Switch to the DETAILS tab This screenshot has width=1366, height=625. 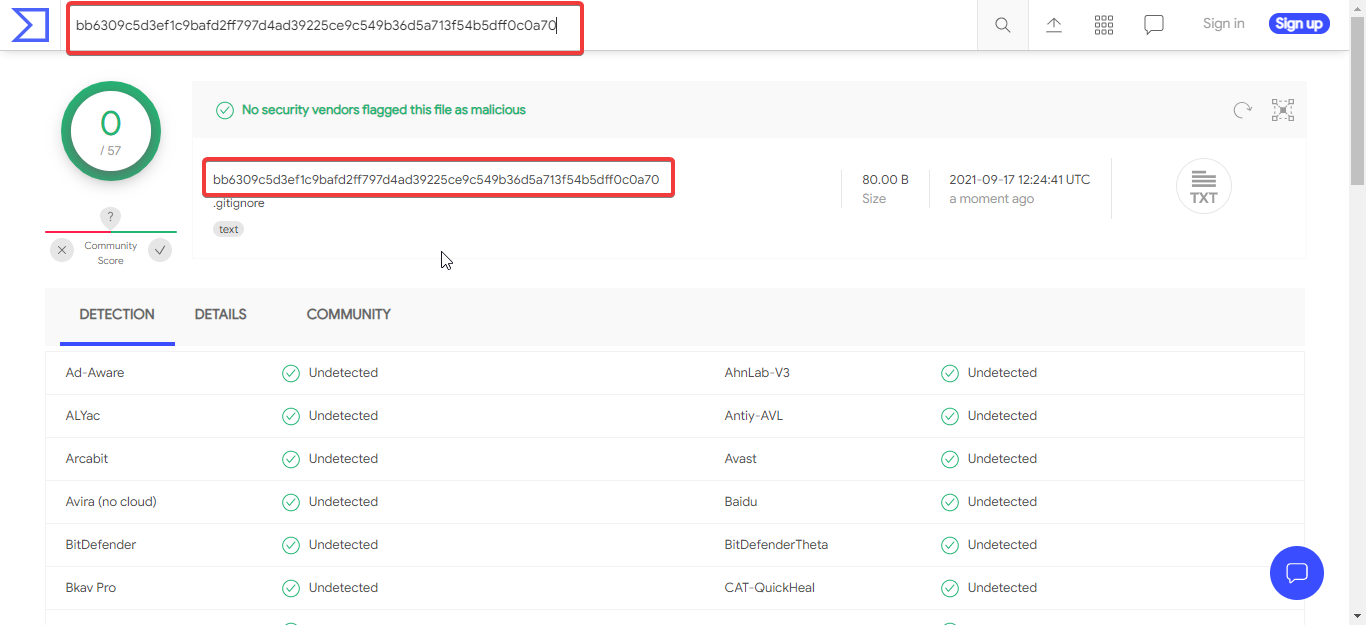[220, 314]
